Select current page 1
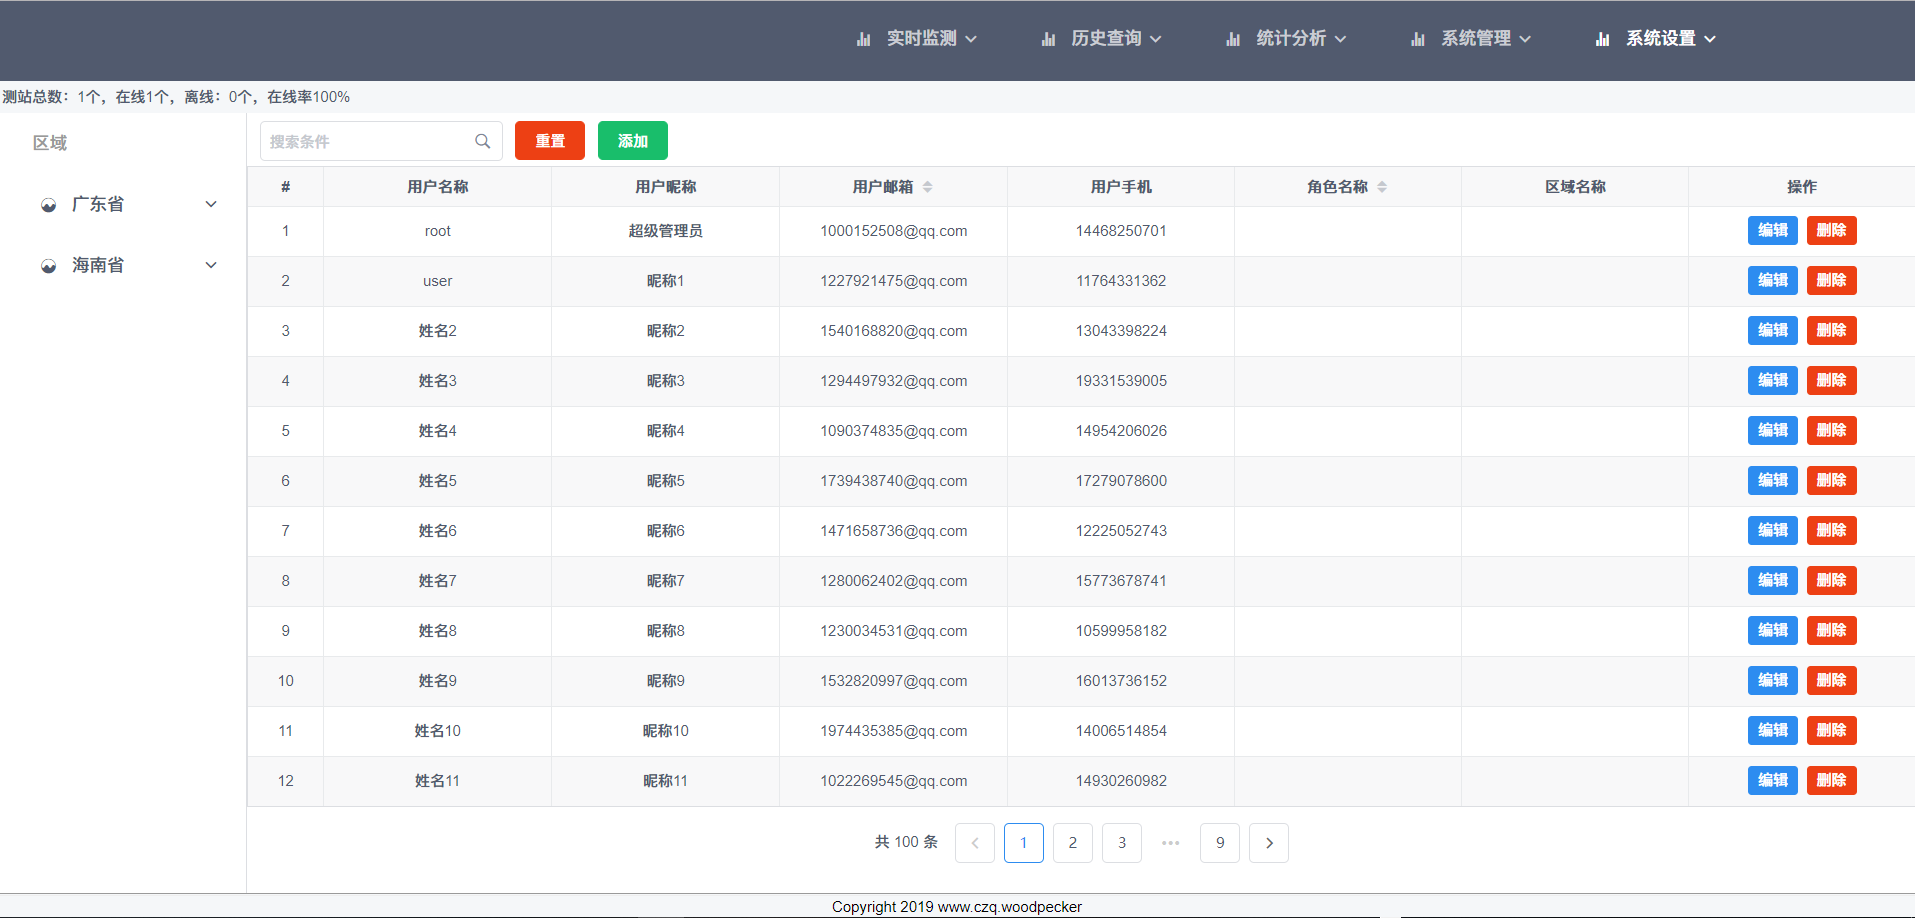This screenshot has height=918, width=1915. click(x=1024, y=843)
